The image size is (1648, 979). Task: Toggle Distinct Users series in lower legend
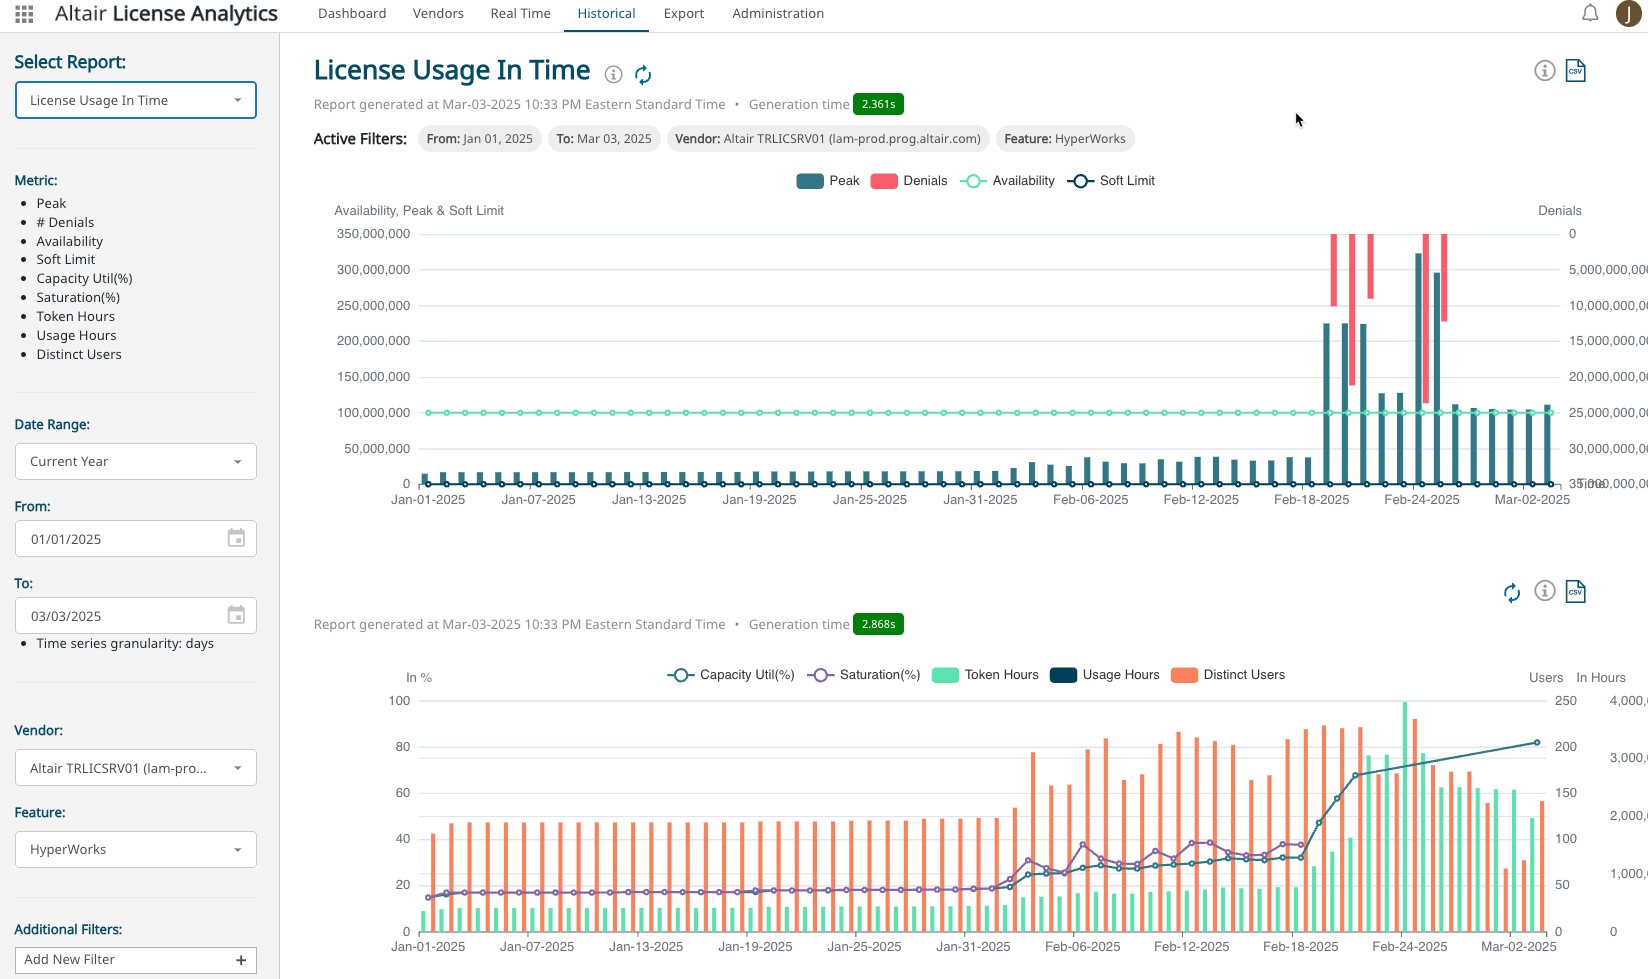click(1228, 675)
